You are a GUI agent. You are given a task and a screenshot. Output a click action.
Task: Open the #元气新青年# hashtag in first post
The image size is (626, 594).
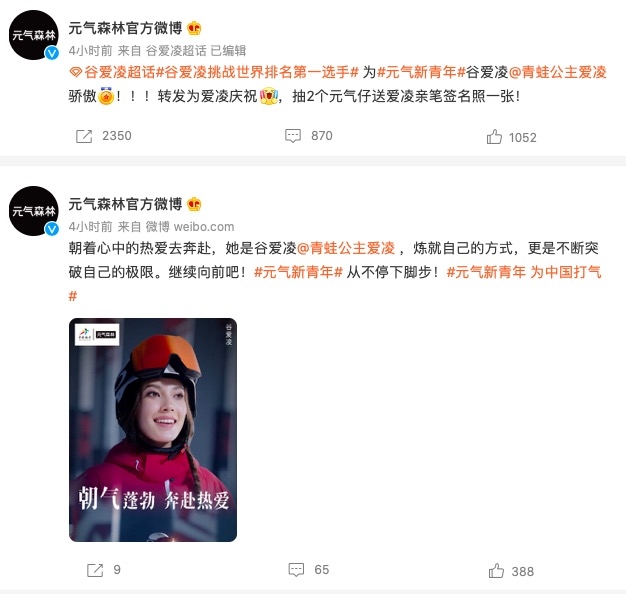422,72
